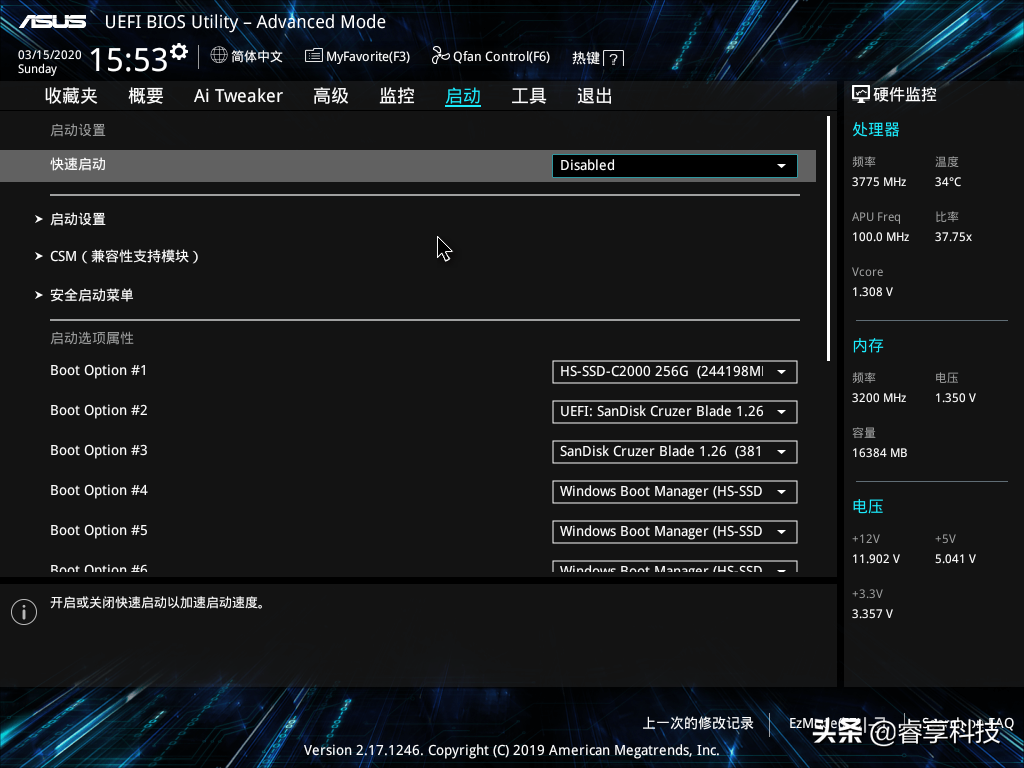This screenshot has height=768, width=1024.
Task: Switch to the 概要 tab
Action: [146, 96]
